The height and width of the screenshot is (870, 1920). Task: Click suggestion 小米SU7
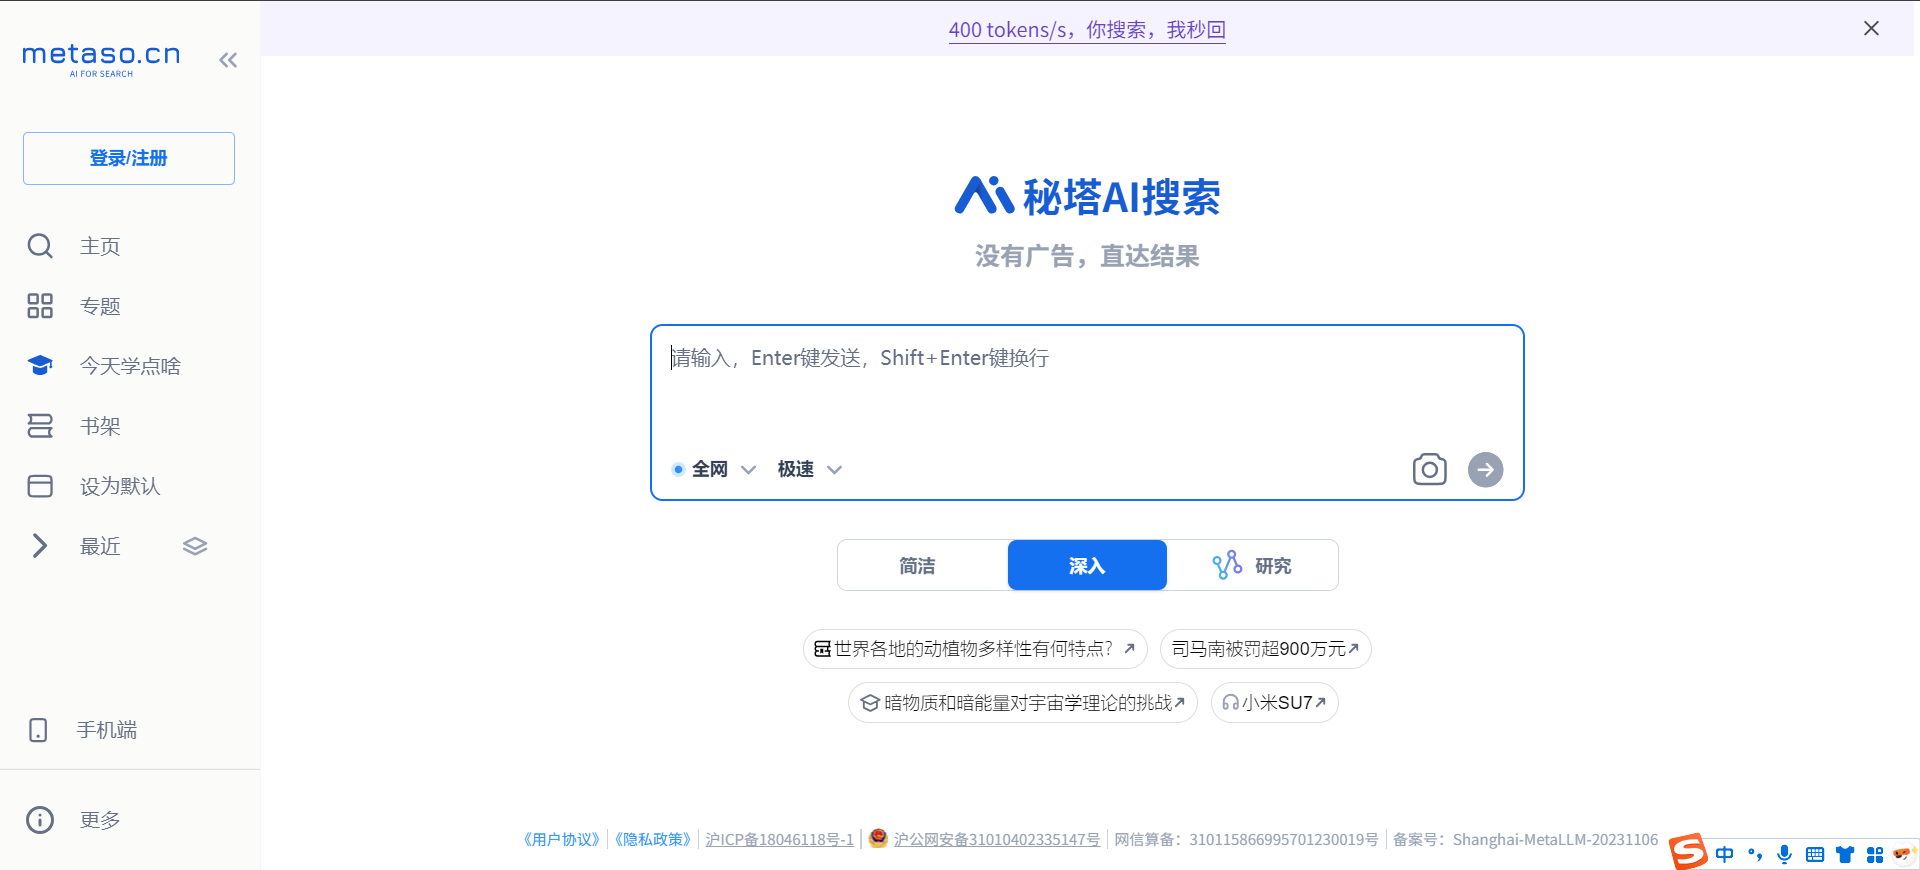point(1274,703)
